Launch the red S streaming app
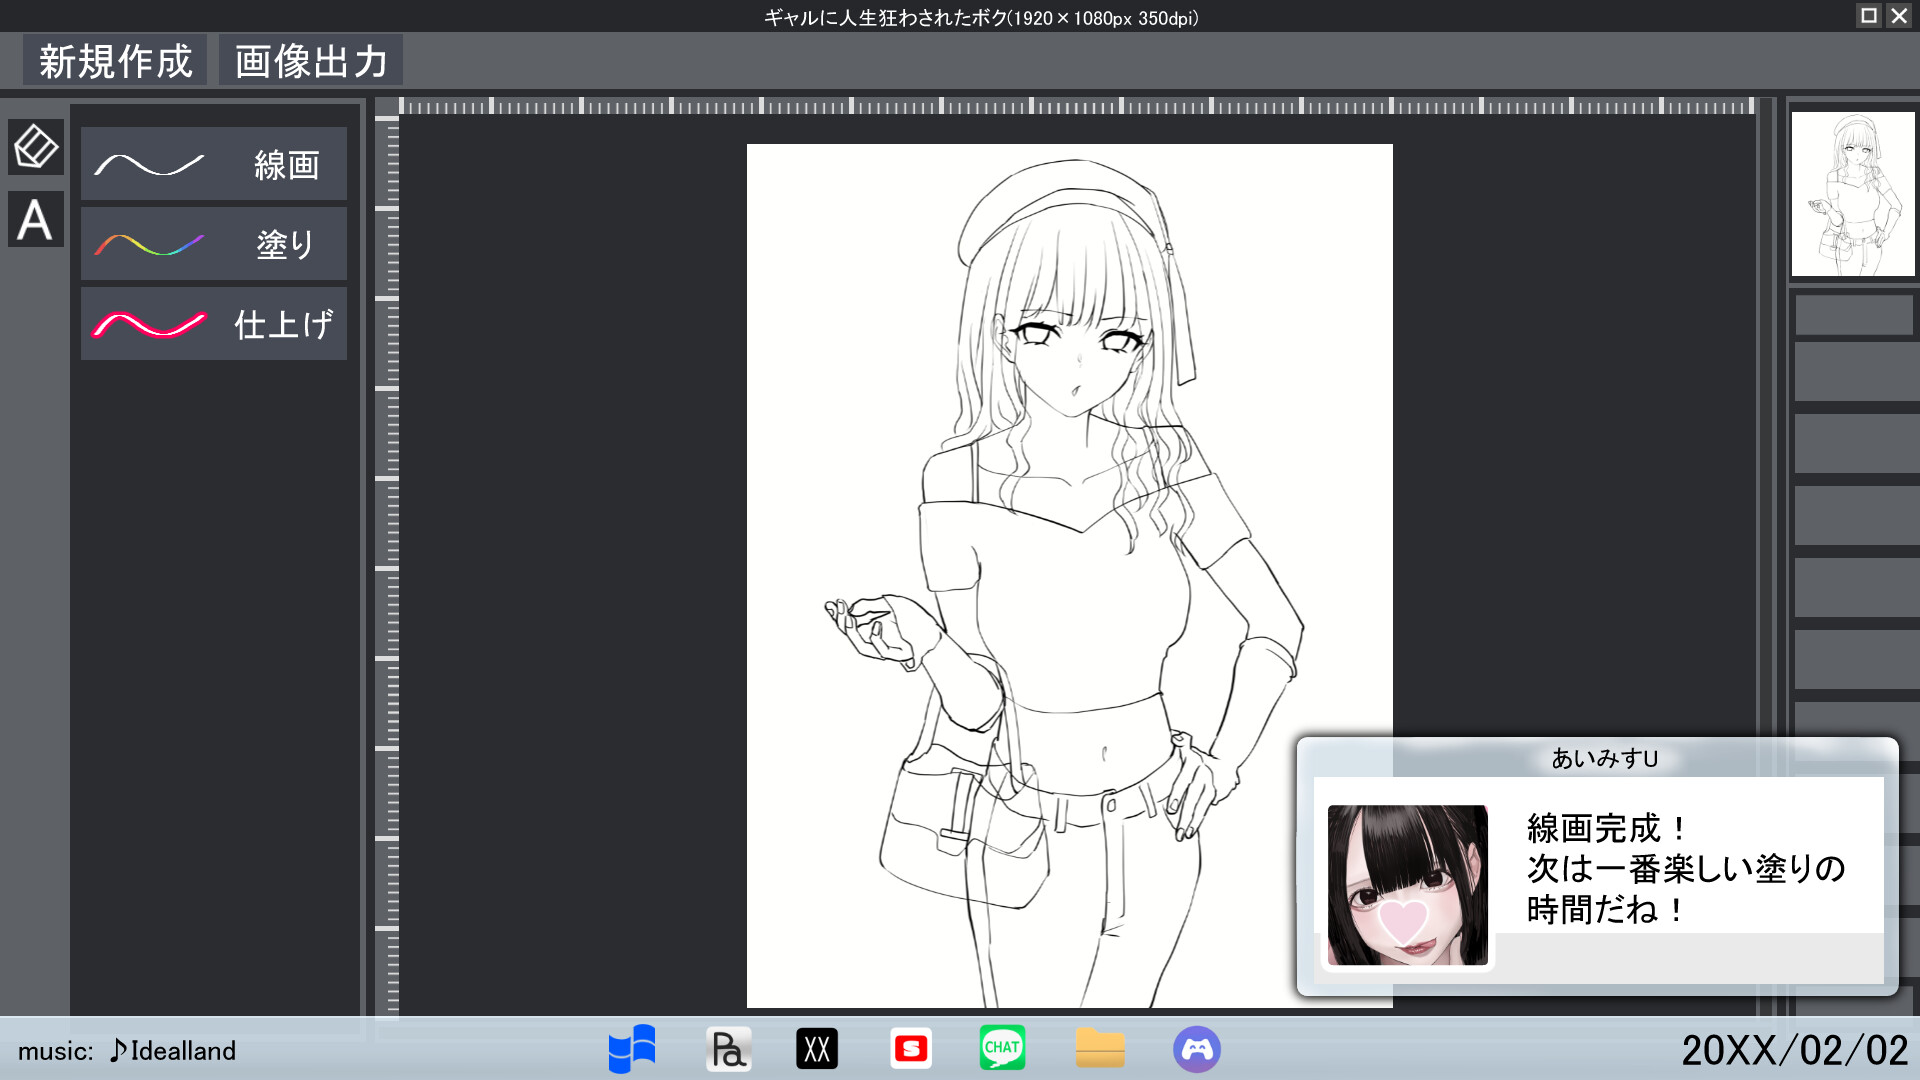1920x1080 pixels. click(911, 1048)
